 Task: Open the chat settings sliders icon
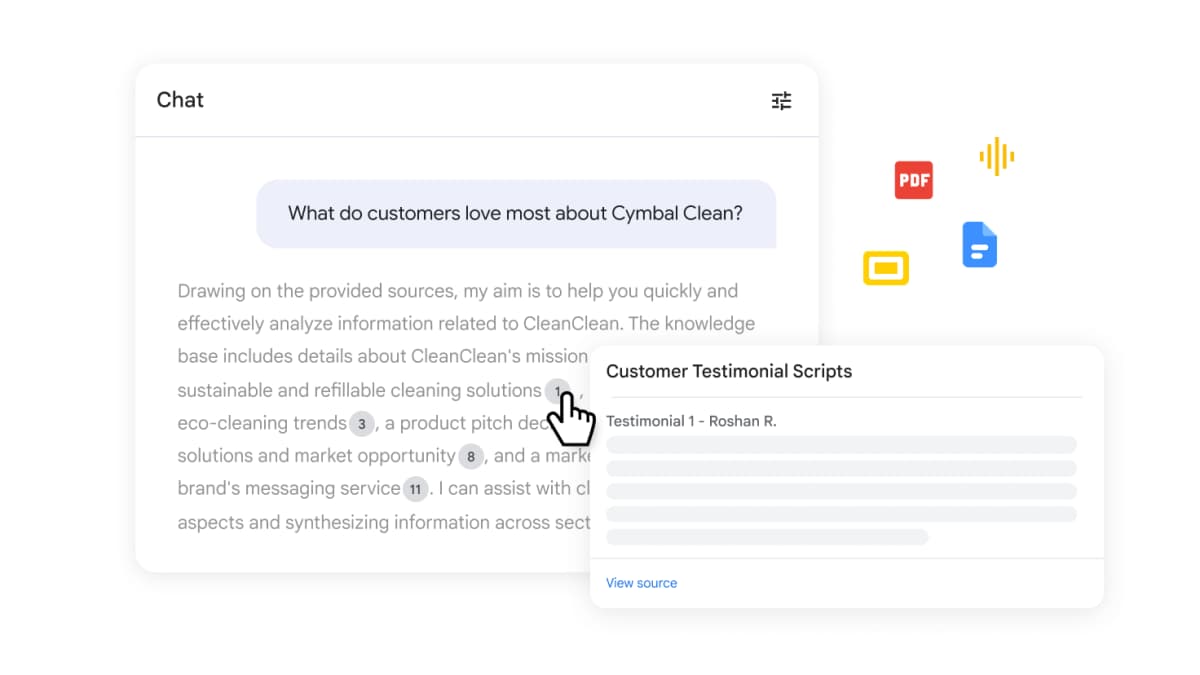pyautogui.click(x=781, y=100)
